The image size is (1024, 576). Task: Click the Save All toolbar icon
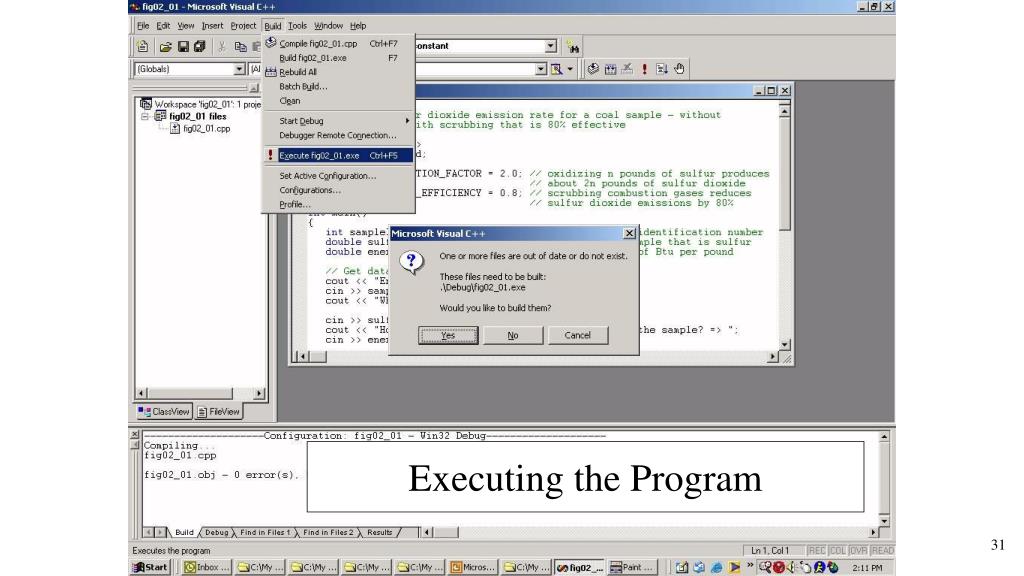point(200,46)
